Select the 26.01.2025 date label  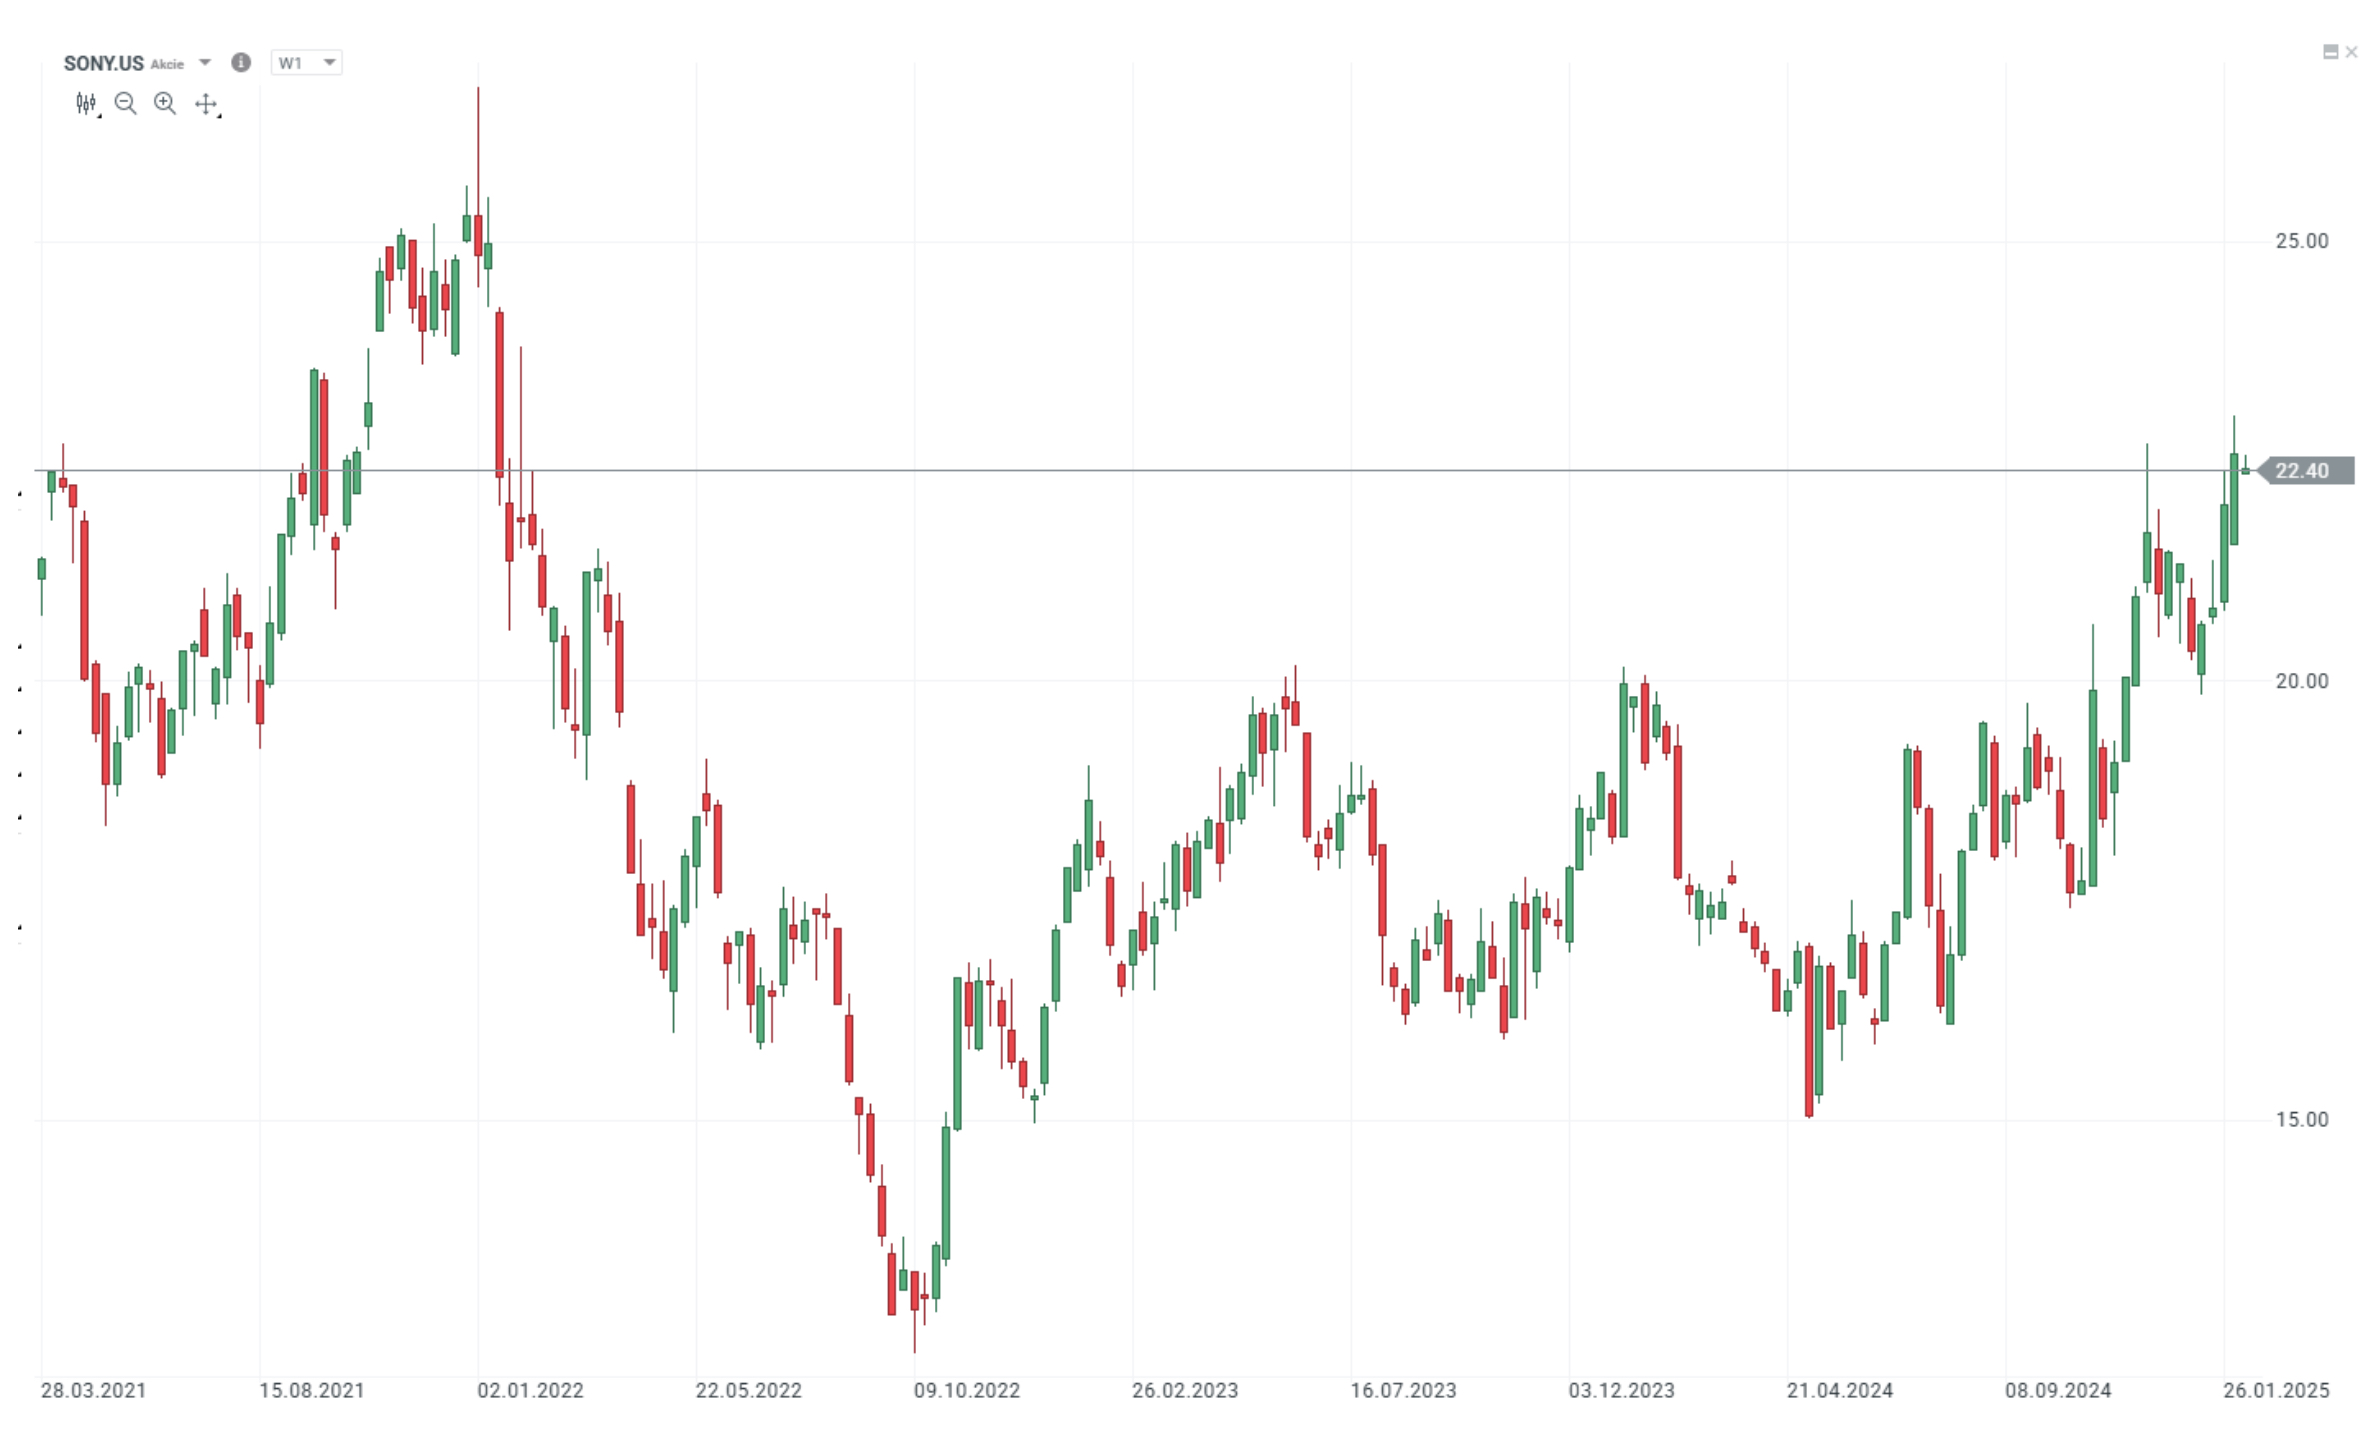2276,1390
